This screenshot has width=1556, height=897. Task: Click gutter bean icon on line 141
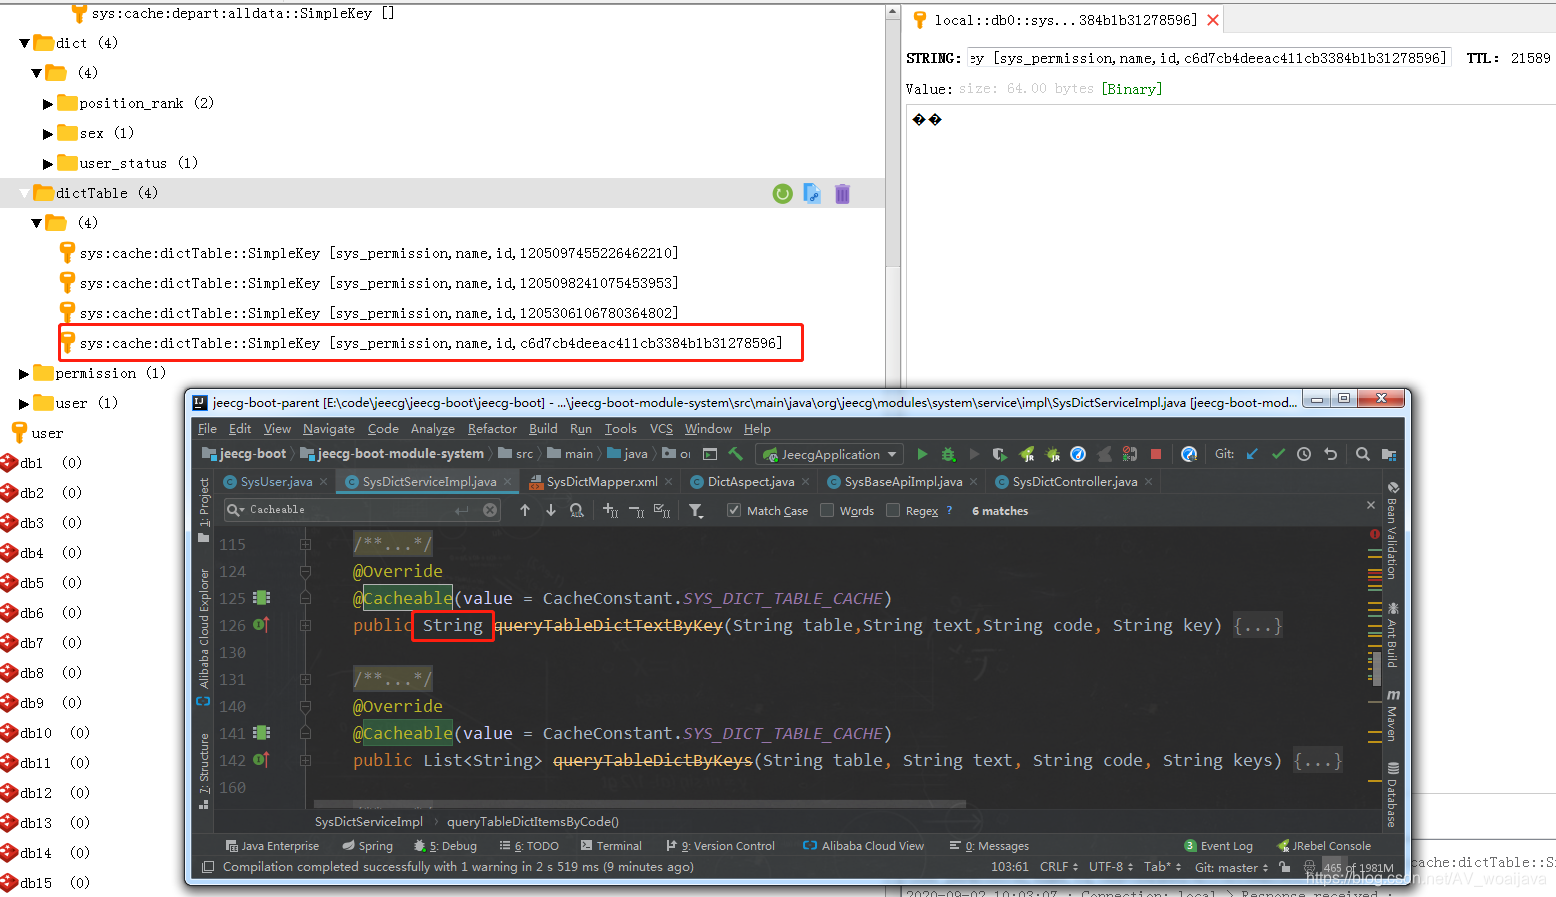click(x=262, y=733)
